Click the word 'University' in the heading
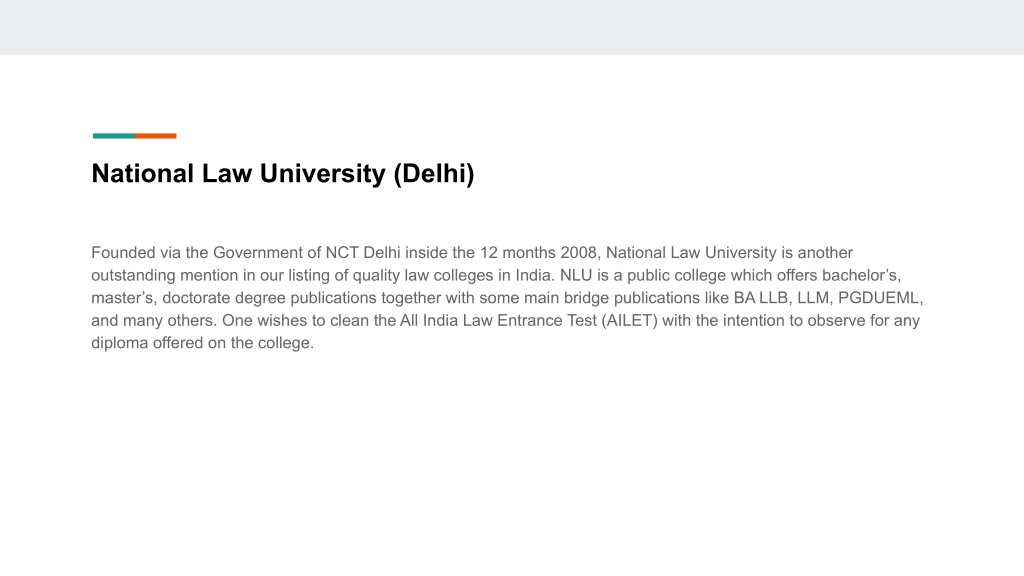The image size is (1024, 576). (323, 174)
